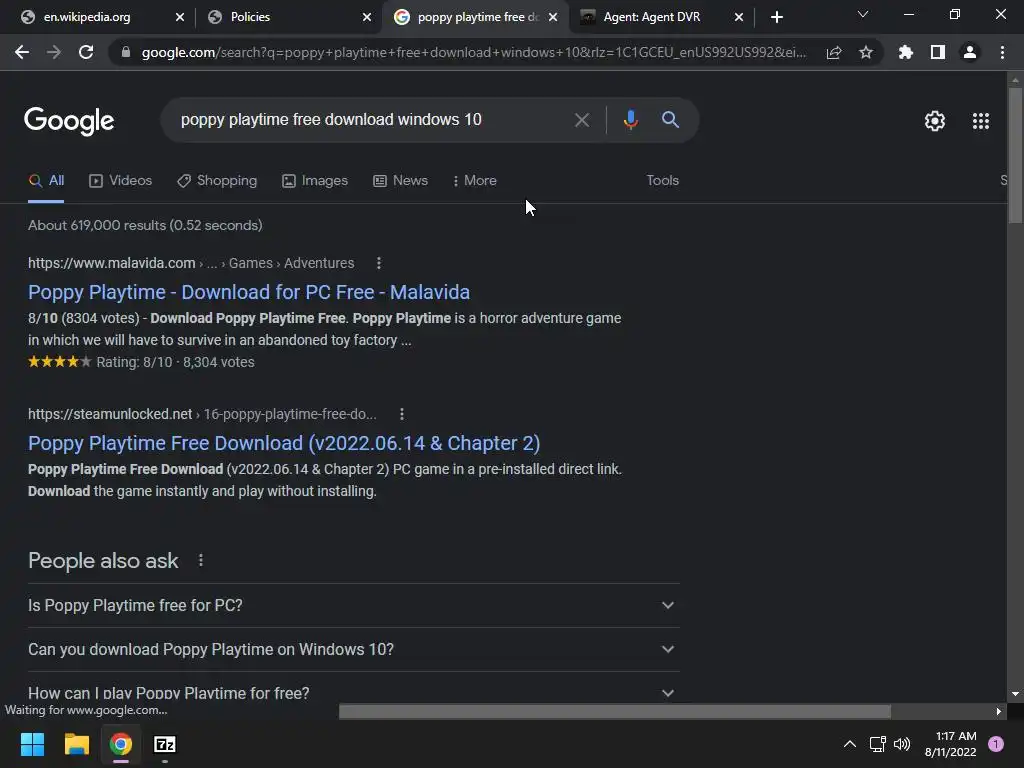This screenshot has height=768, width=1024.
Task: Open the Extensions puzzle icon
Action: [905, 52]
